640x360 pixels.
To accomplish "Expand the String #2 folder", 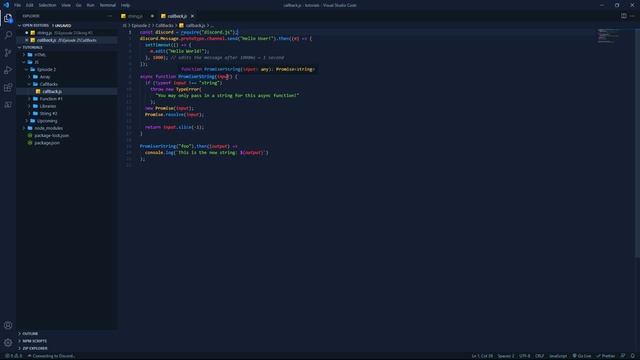I will [x=67, y=113].
